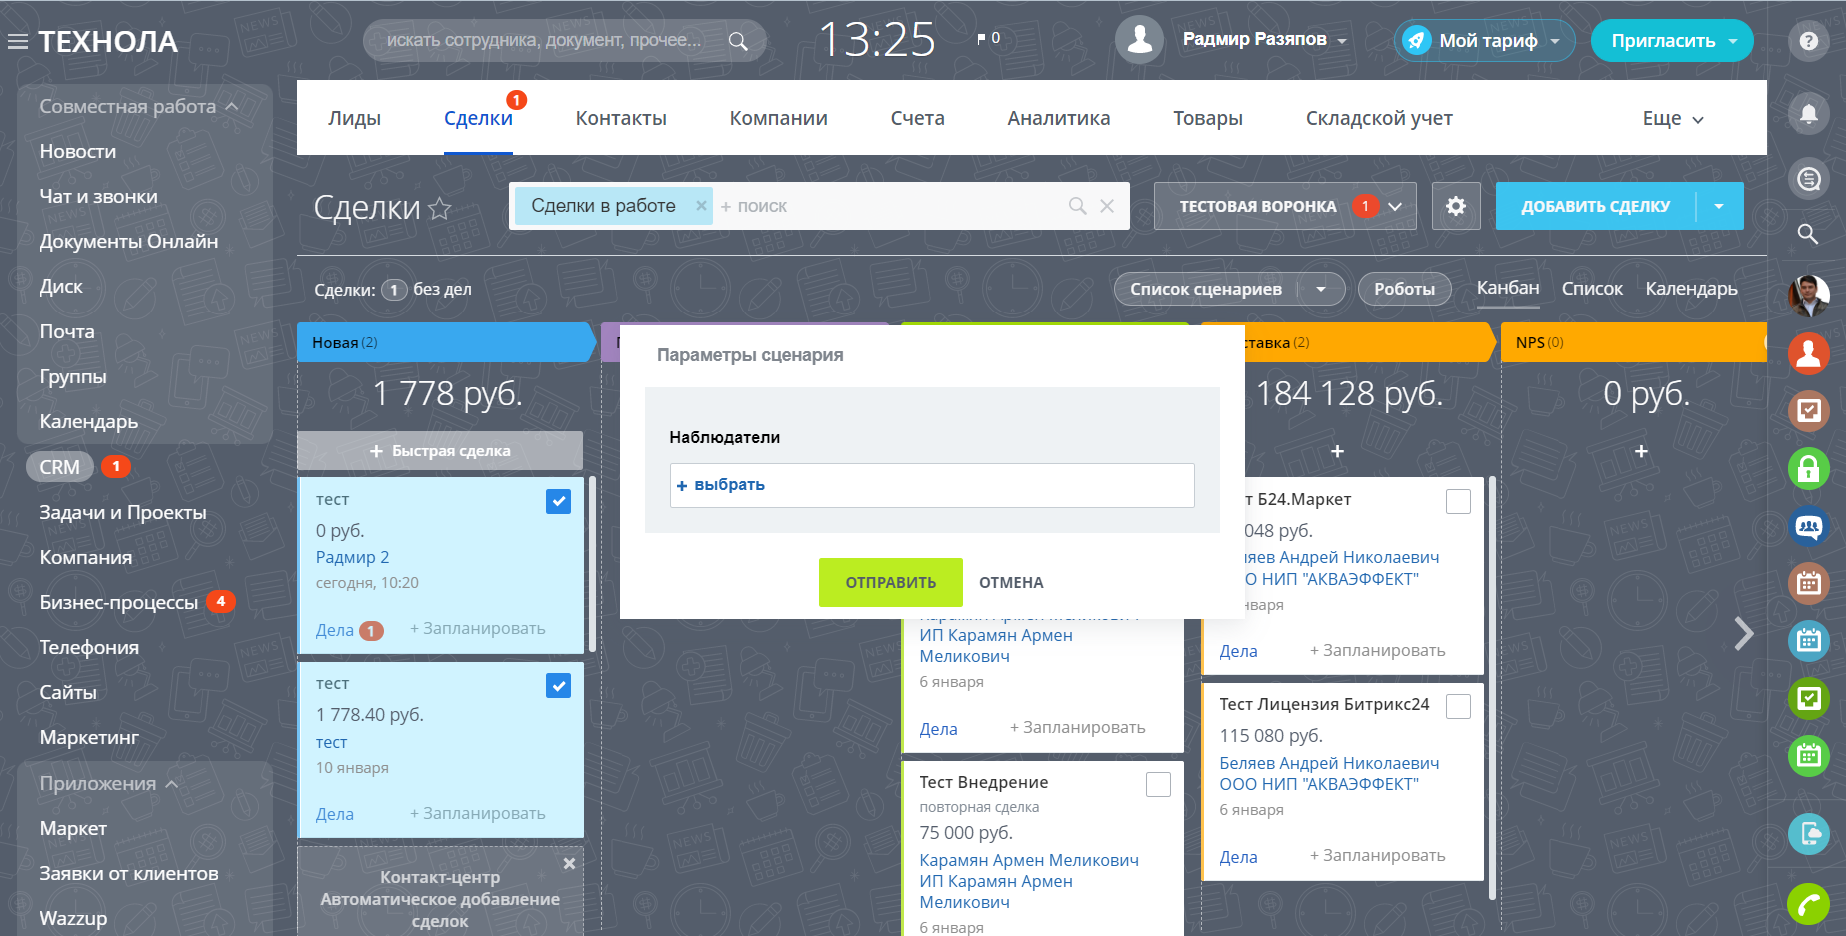Close the Контакт-центр promo card
The image size is (1846, 936).
tap(569, 863)
